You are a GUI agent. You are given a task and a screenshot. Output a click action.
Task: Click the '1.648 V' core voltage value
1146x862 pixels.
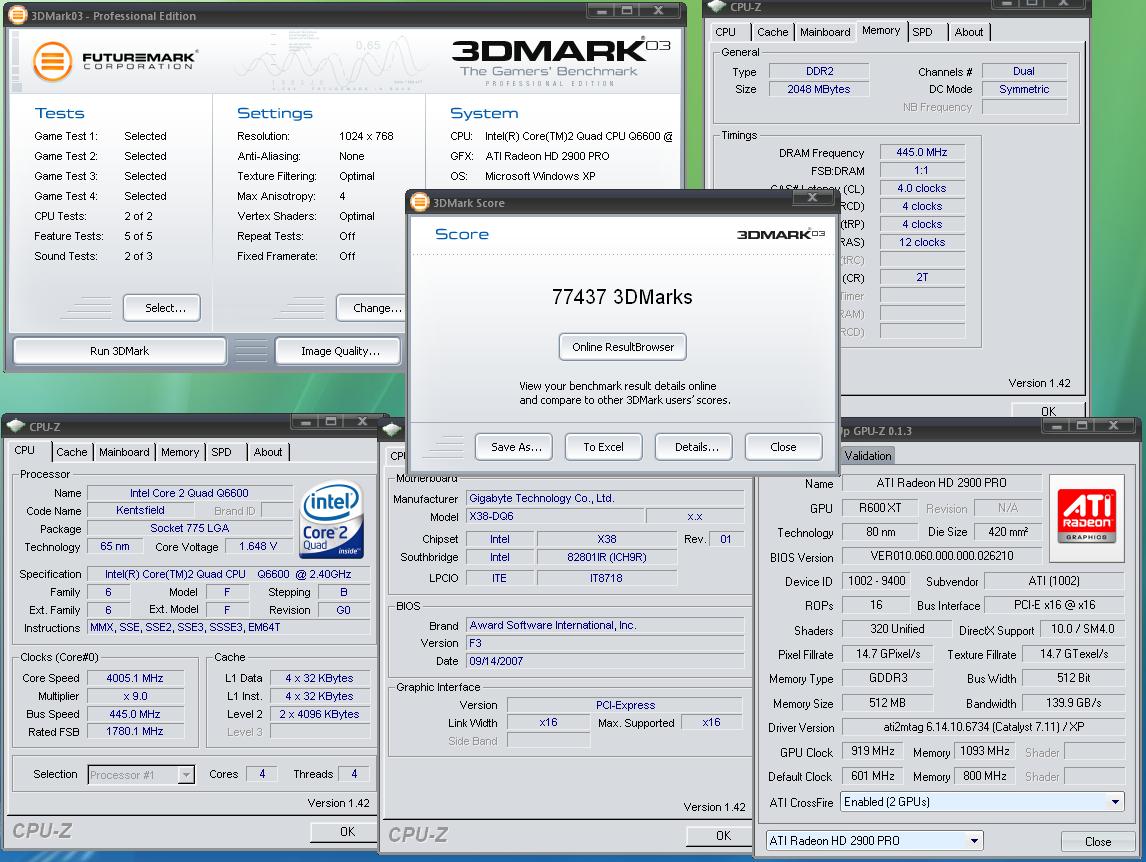pos(258,546)
